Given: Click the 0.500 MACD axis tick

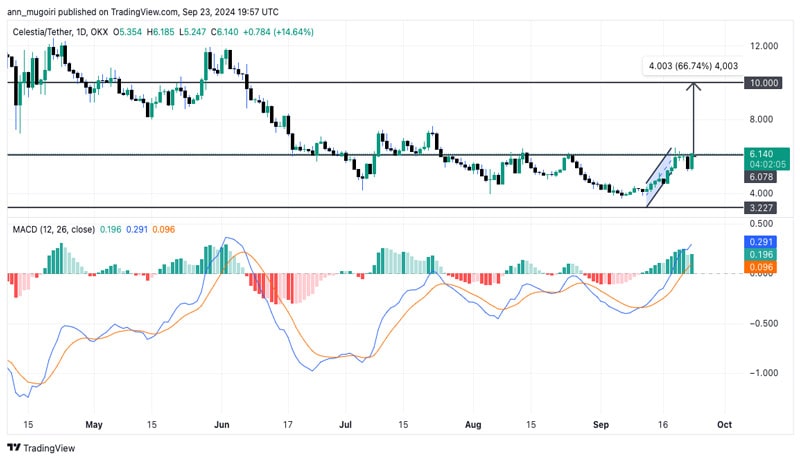Looking at the screenshot, I should tap(761, 223).
